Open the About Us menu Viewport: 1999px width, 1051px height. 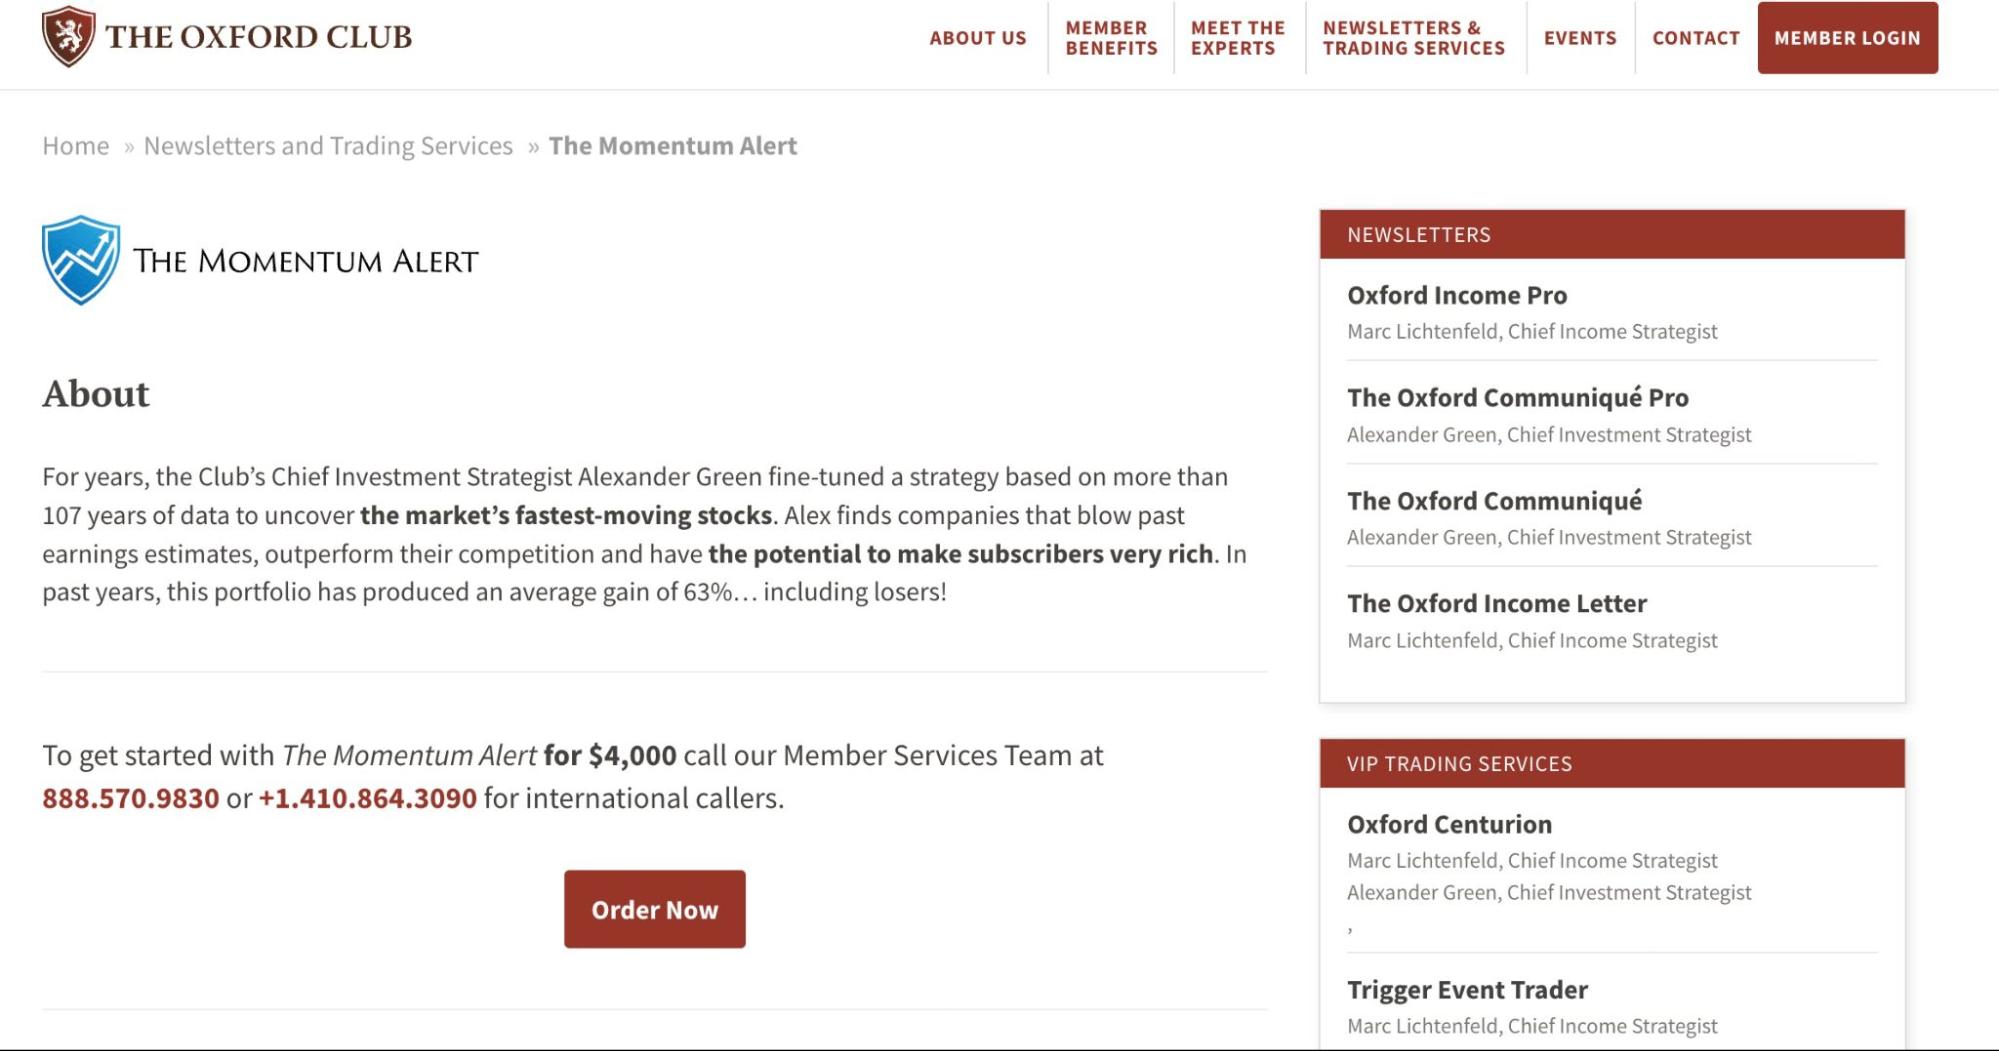pyautogui.click(x=977, y=38)
